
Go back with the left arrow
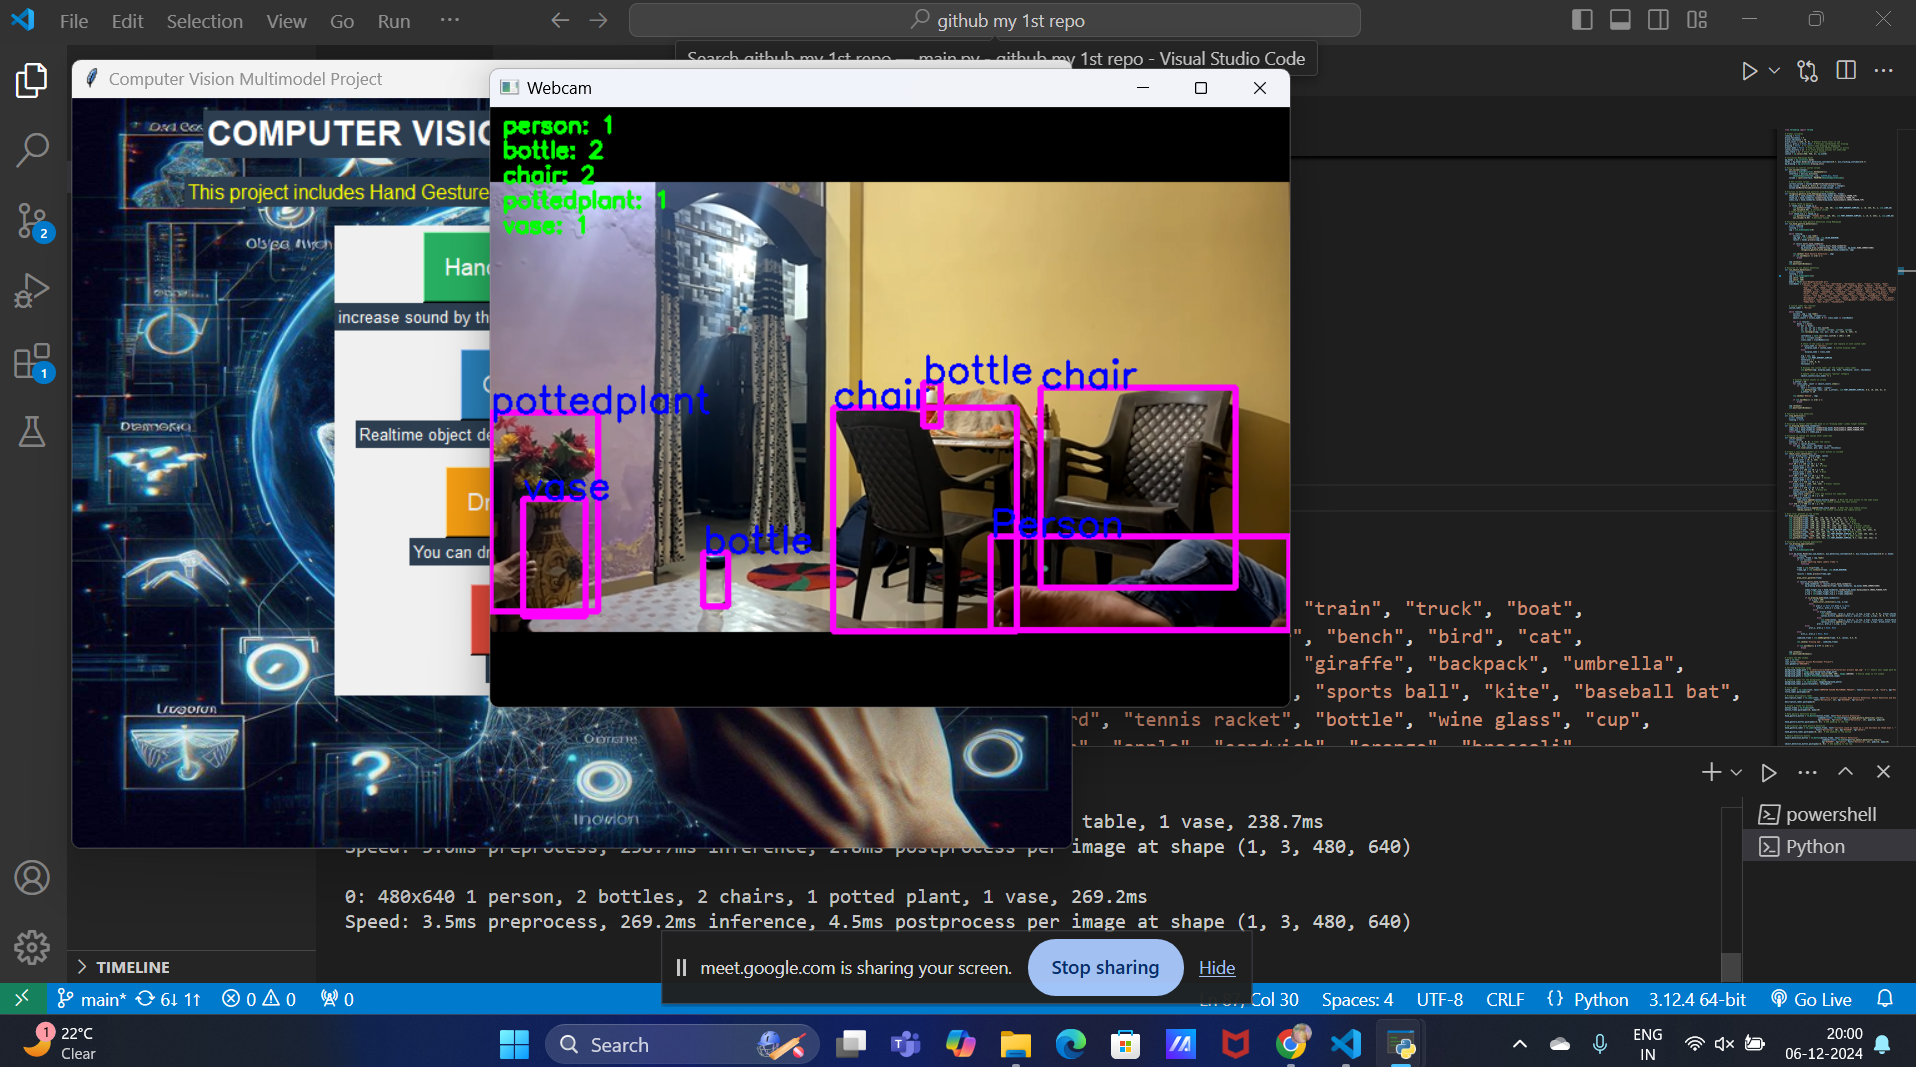560,21
